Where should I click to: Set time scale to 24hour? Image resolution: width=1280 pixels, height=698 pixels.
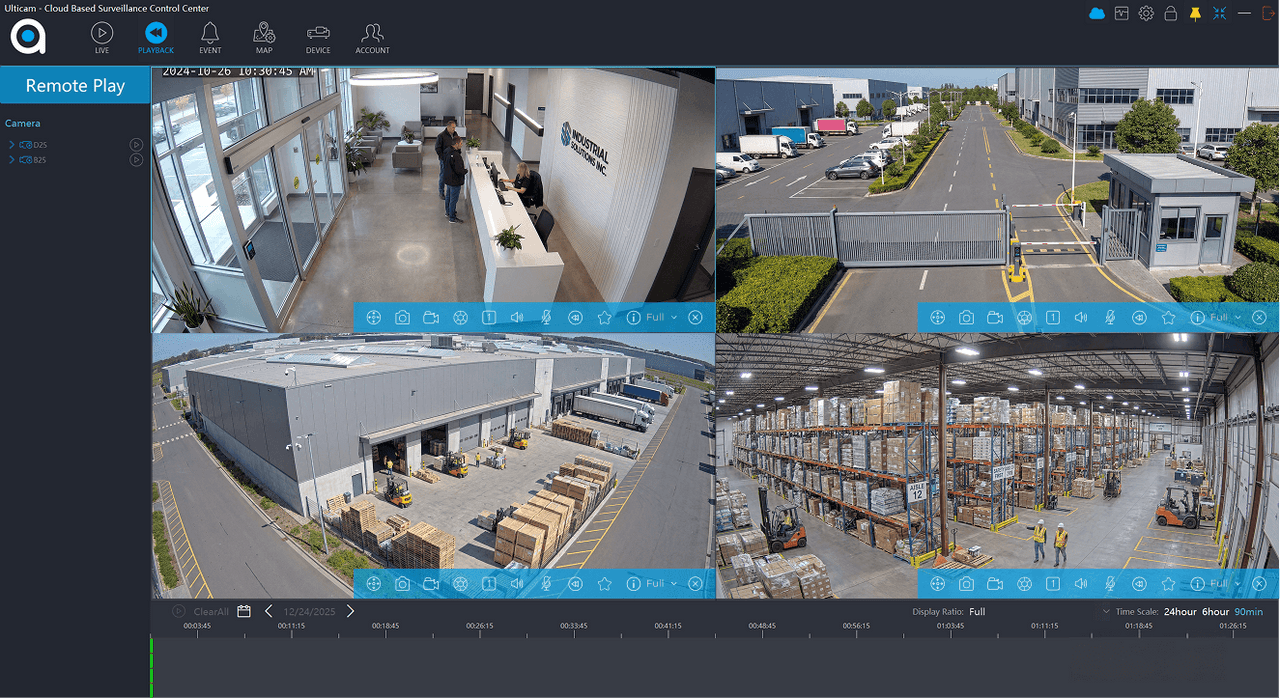[1180, 611]
